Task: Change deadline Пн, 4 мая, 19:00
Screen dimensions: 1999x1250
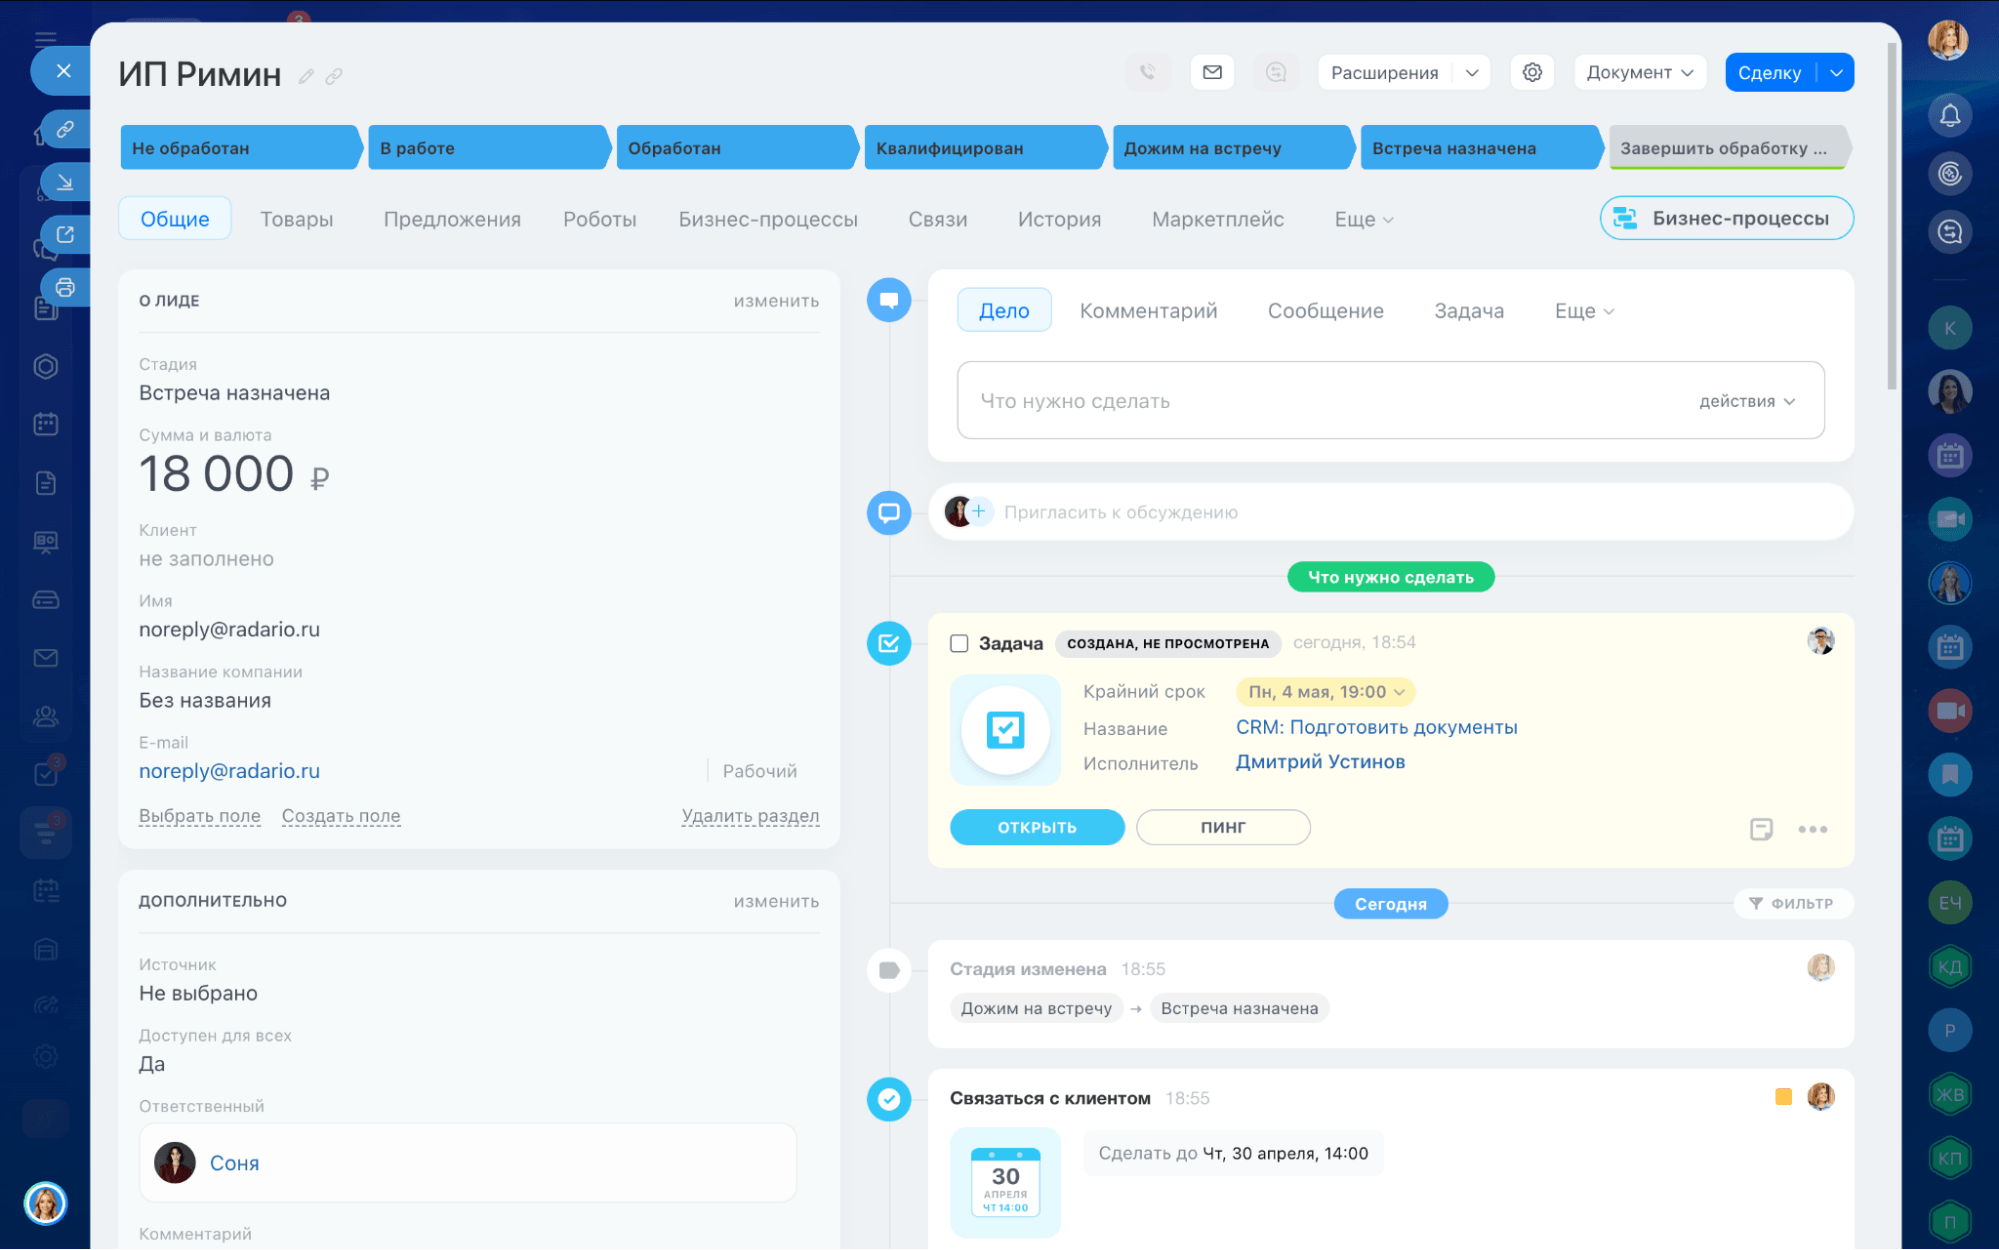Action: (x=1326, y=692)
